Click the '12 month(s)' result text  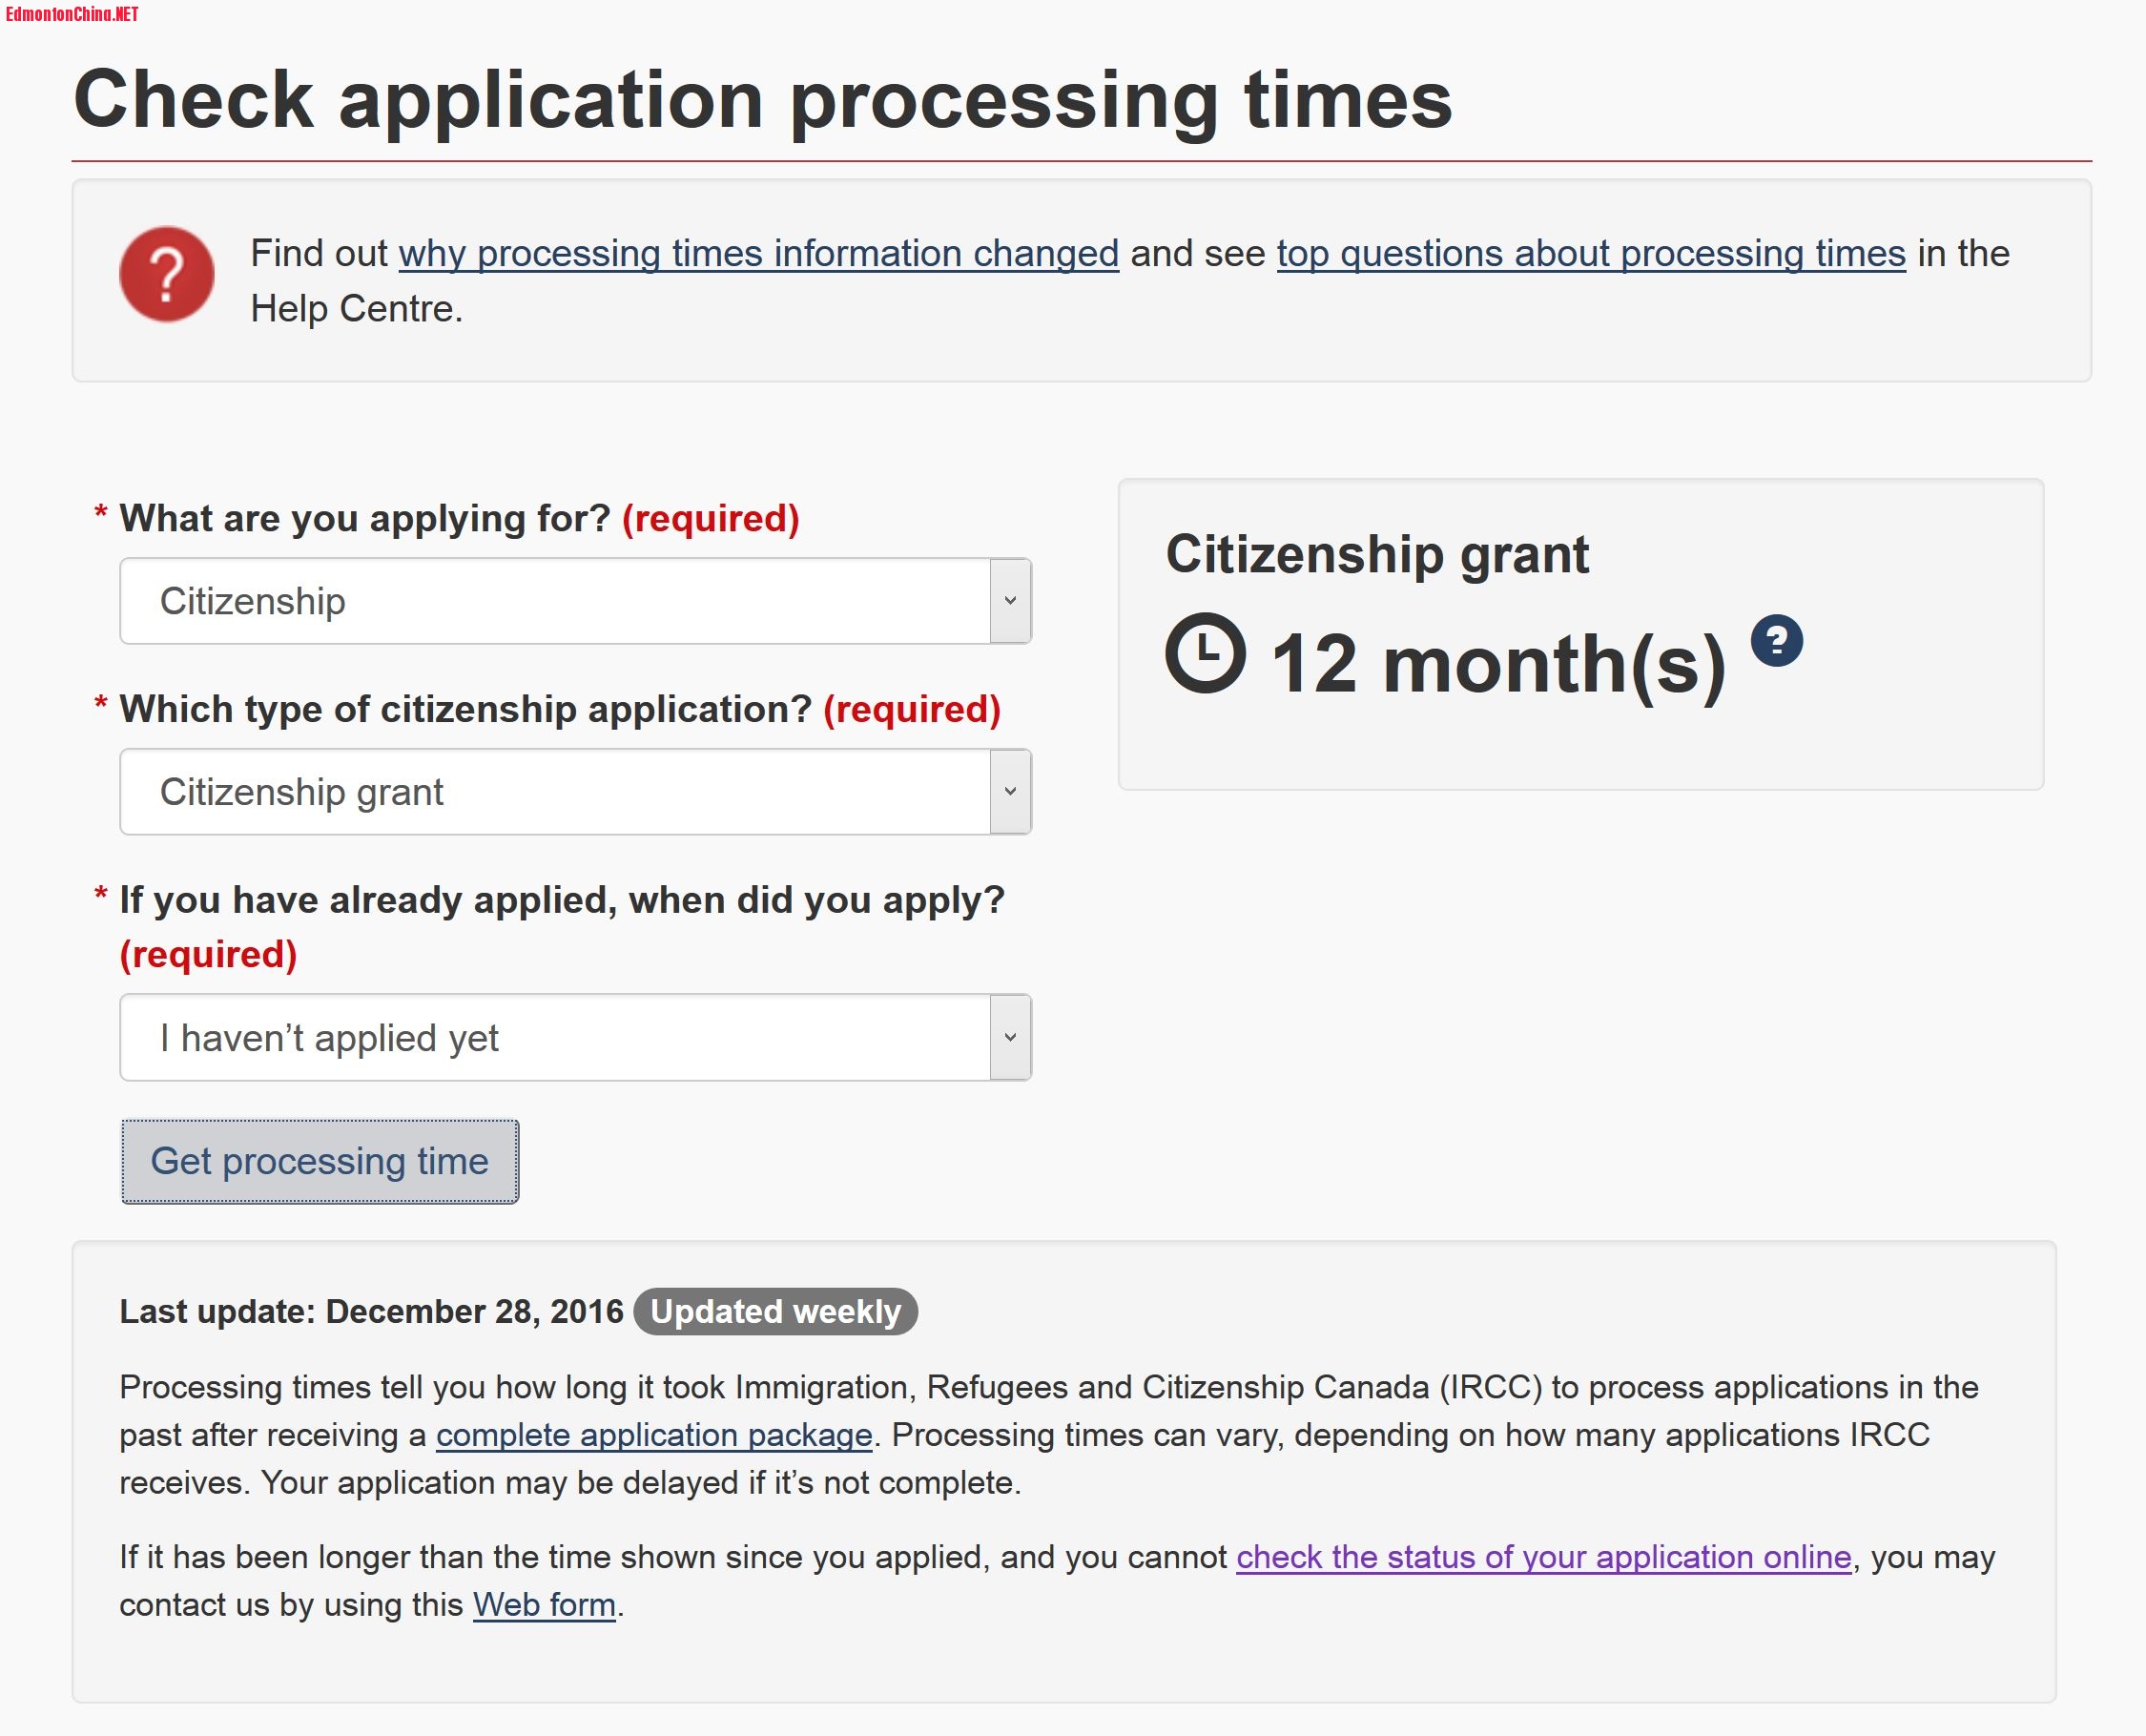tap(1497, 663)
